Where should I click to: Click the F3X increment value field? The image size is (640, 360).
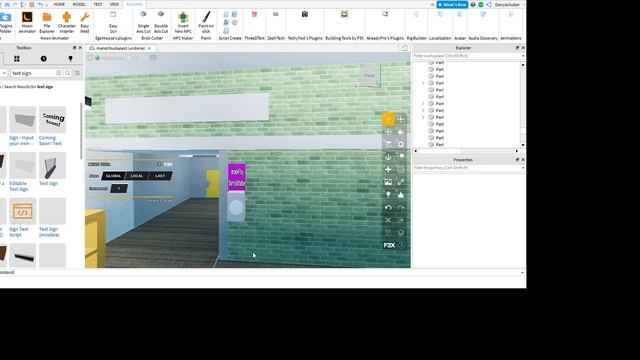(119, 189)
